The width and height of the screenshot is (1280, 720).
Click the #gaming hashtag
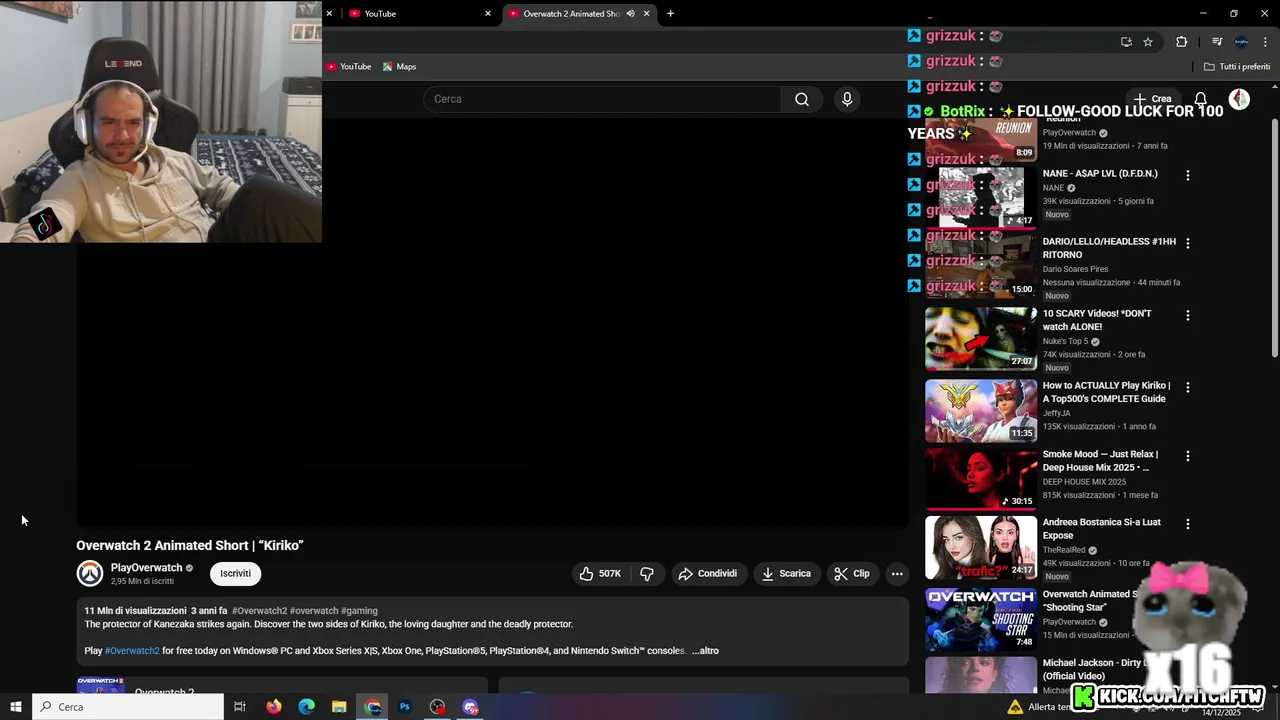pos(360,611)
